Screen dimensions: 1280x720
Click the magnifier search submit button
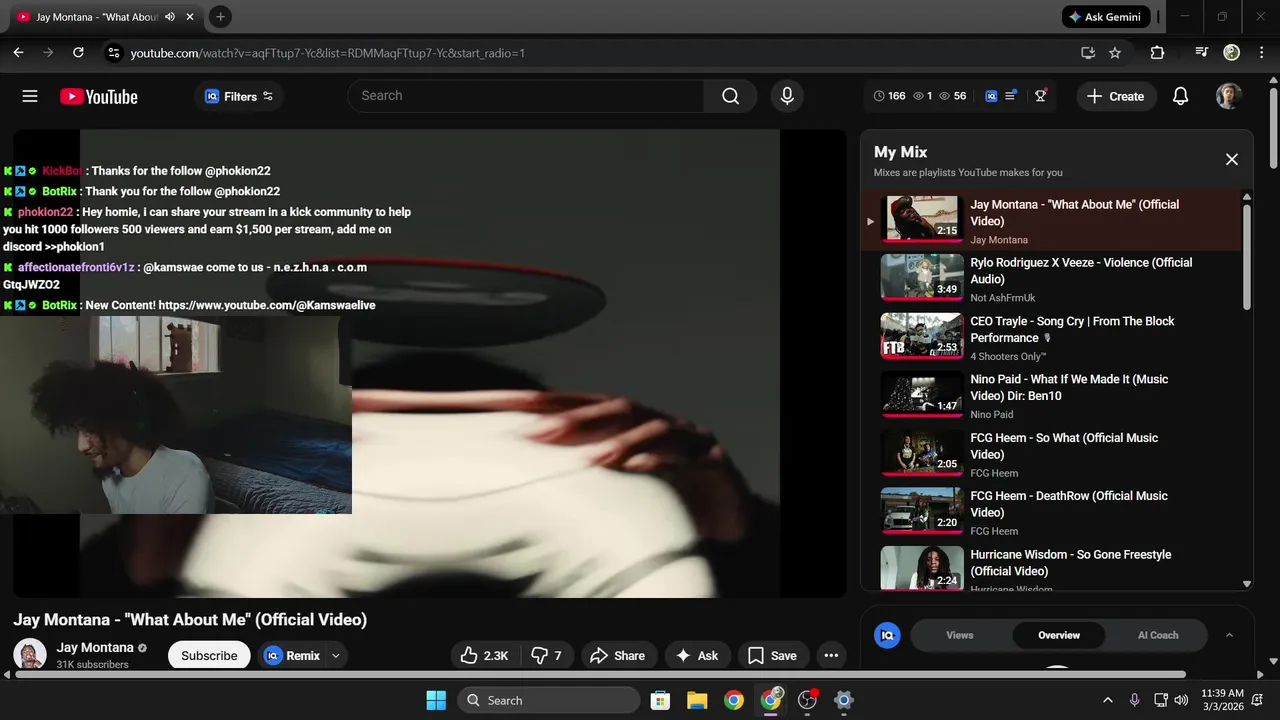click(x=730, y=96)
